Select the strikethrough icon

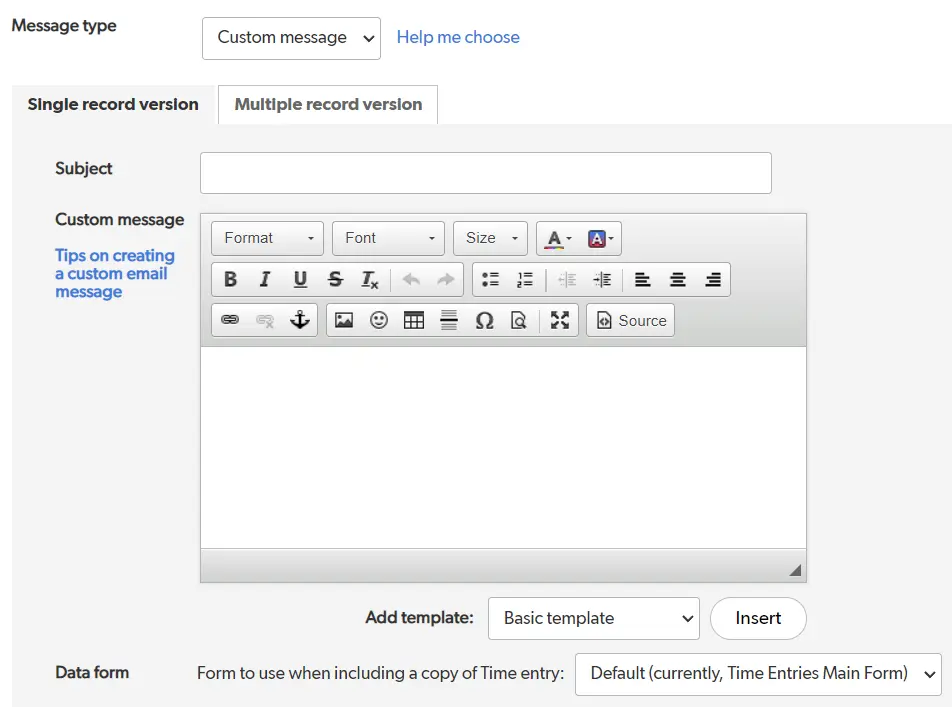coord(335,279)
